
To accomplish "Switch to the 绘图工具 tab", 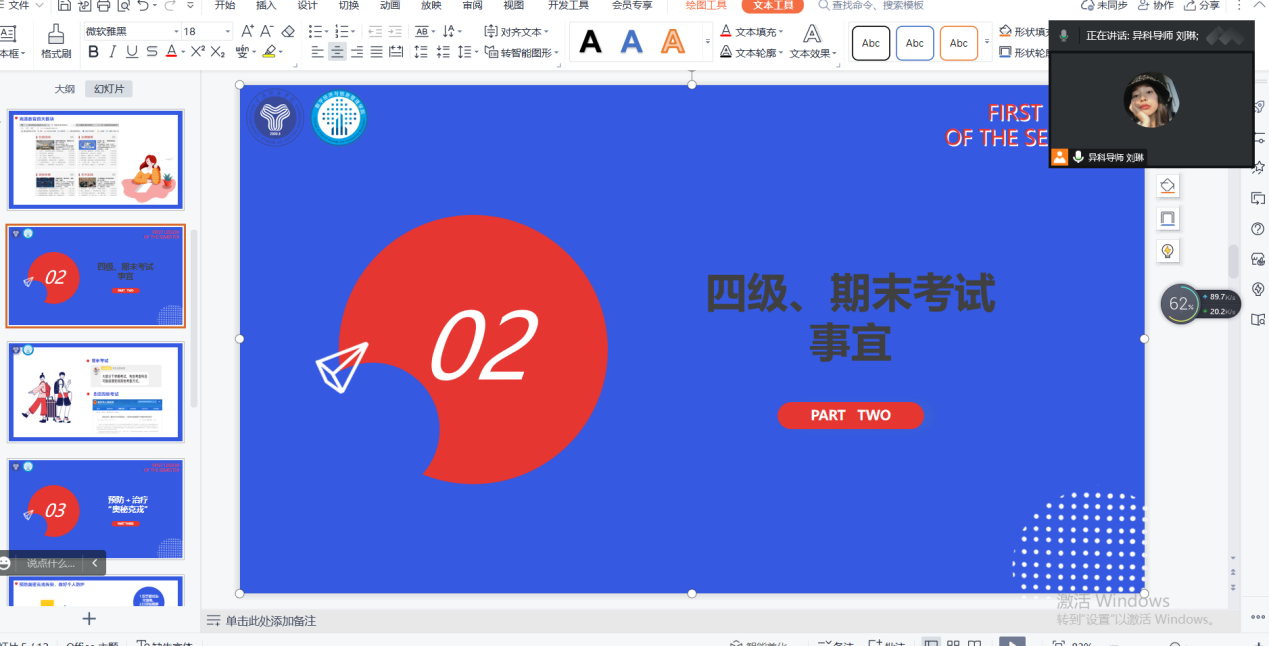I will 706,5.
